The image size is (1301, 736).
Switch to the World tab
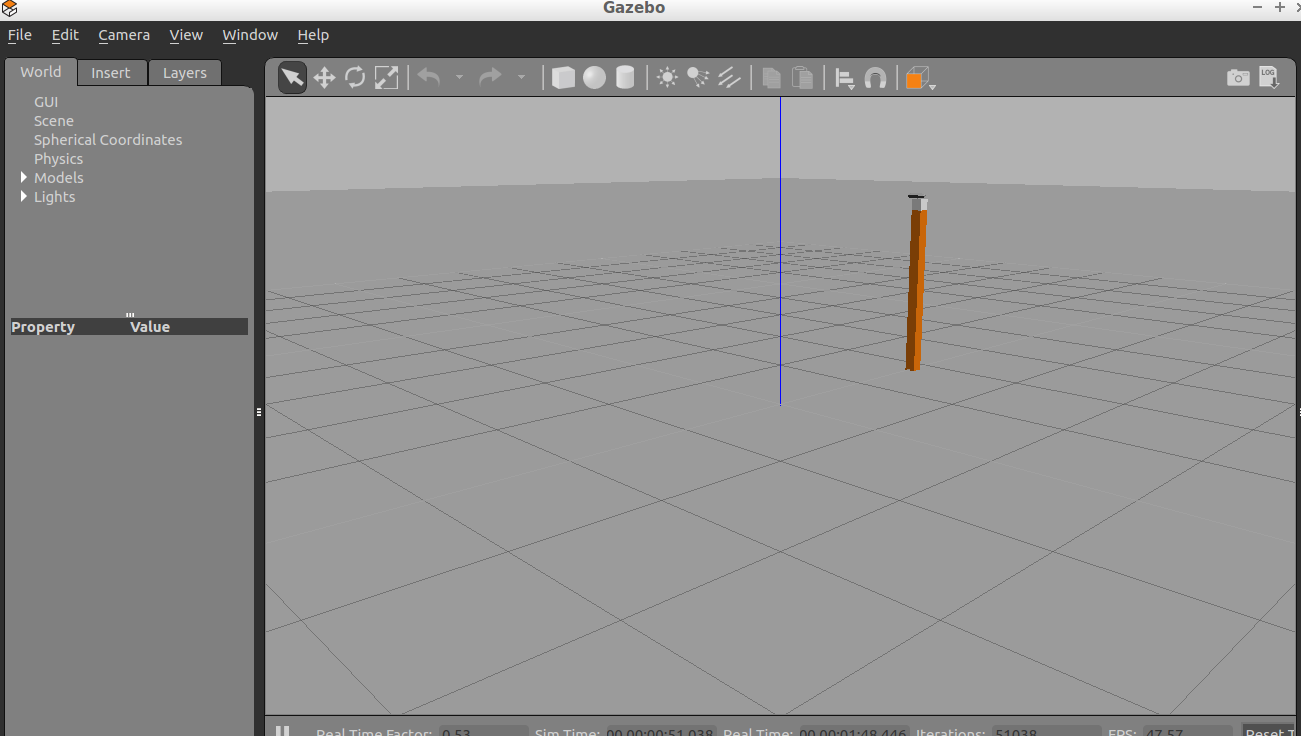click(x=41, y=72)
